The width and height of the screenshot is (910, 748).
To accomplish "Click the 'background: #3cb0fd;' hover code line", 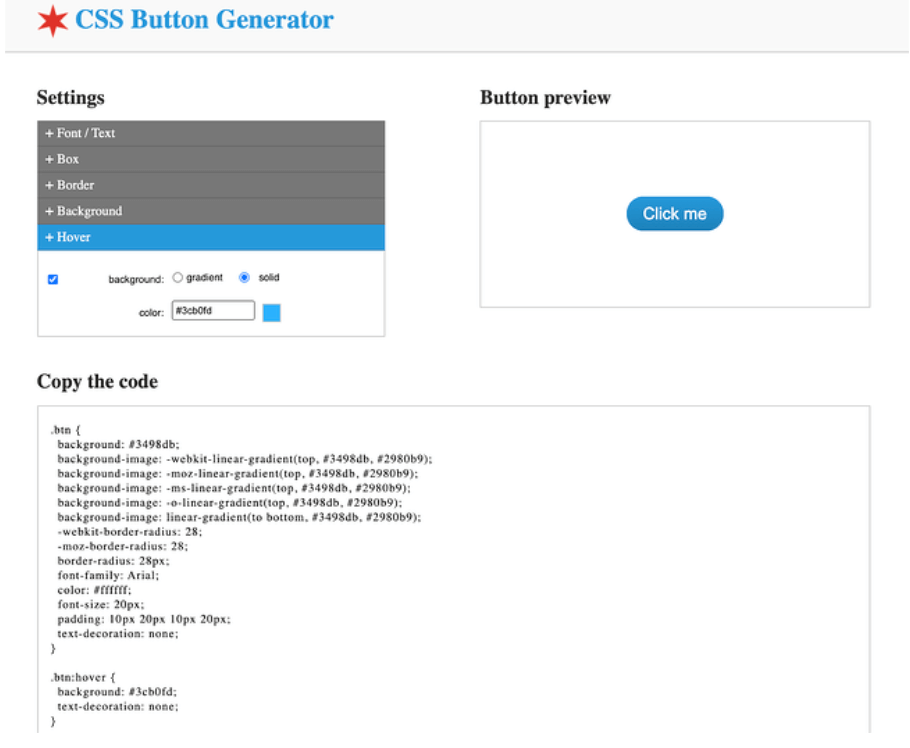I will coord(117,692).
